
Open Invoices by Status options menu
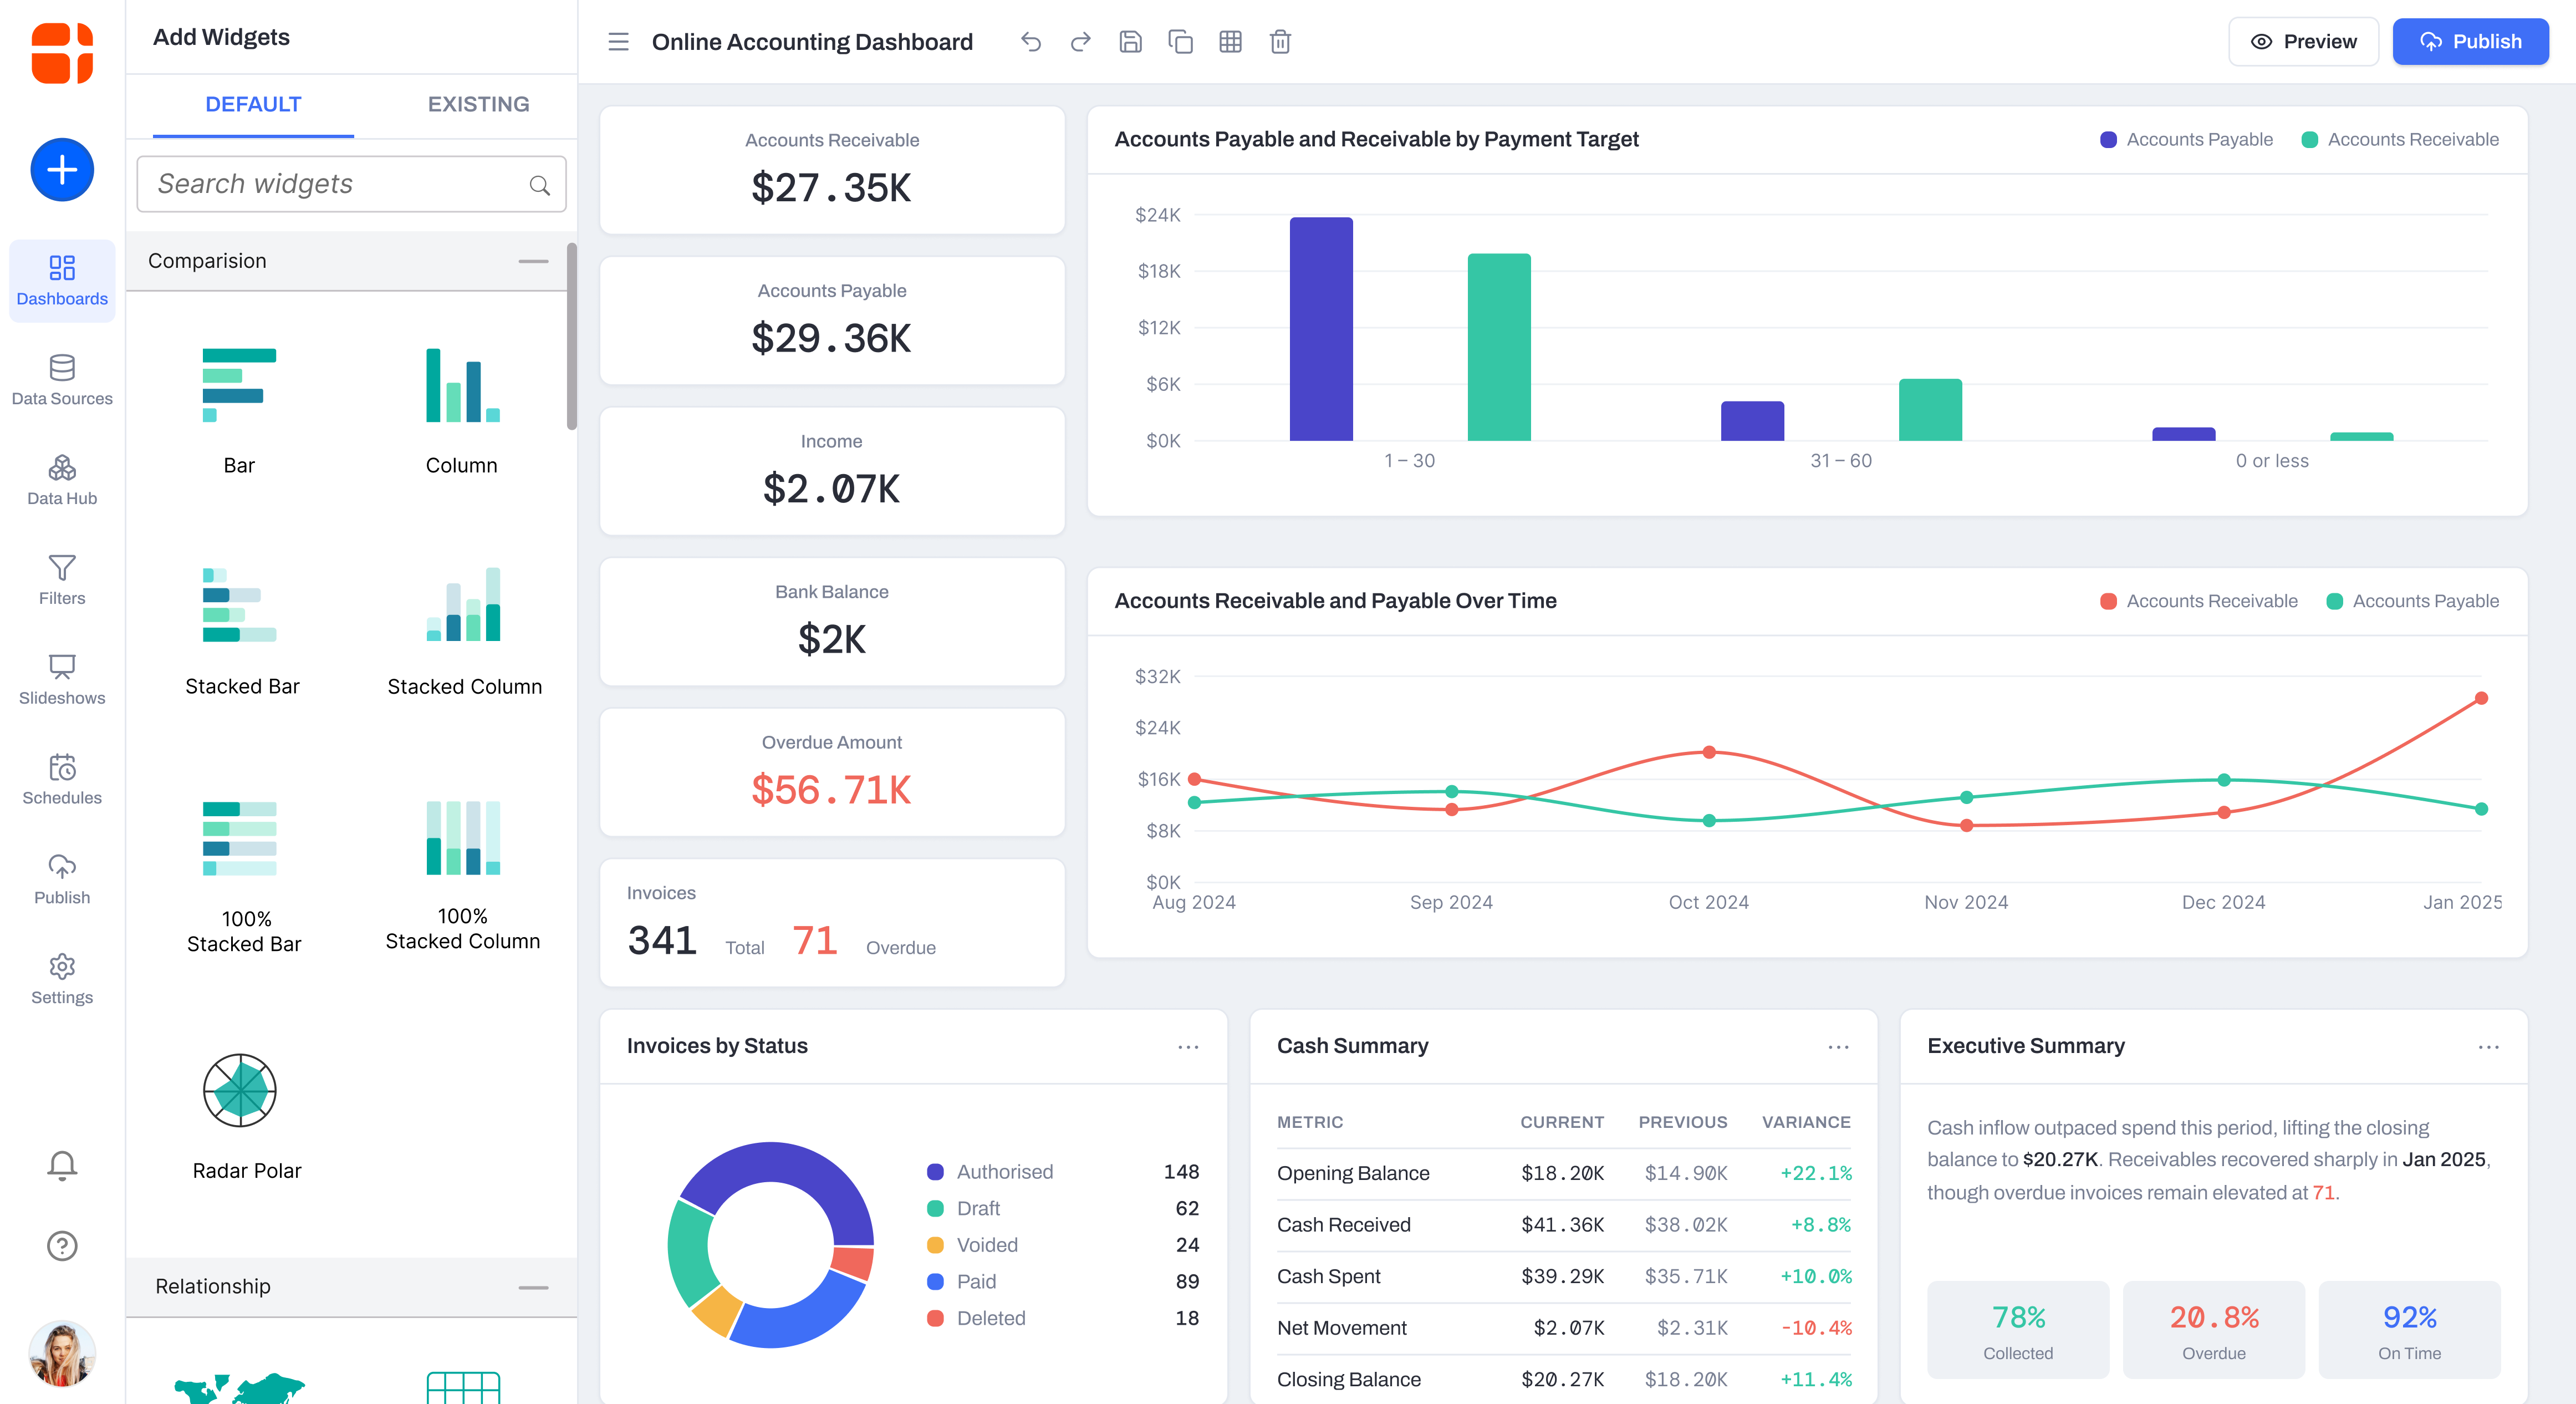click(1188, 1047)
